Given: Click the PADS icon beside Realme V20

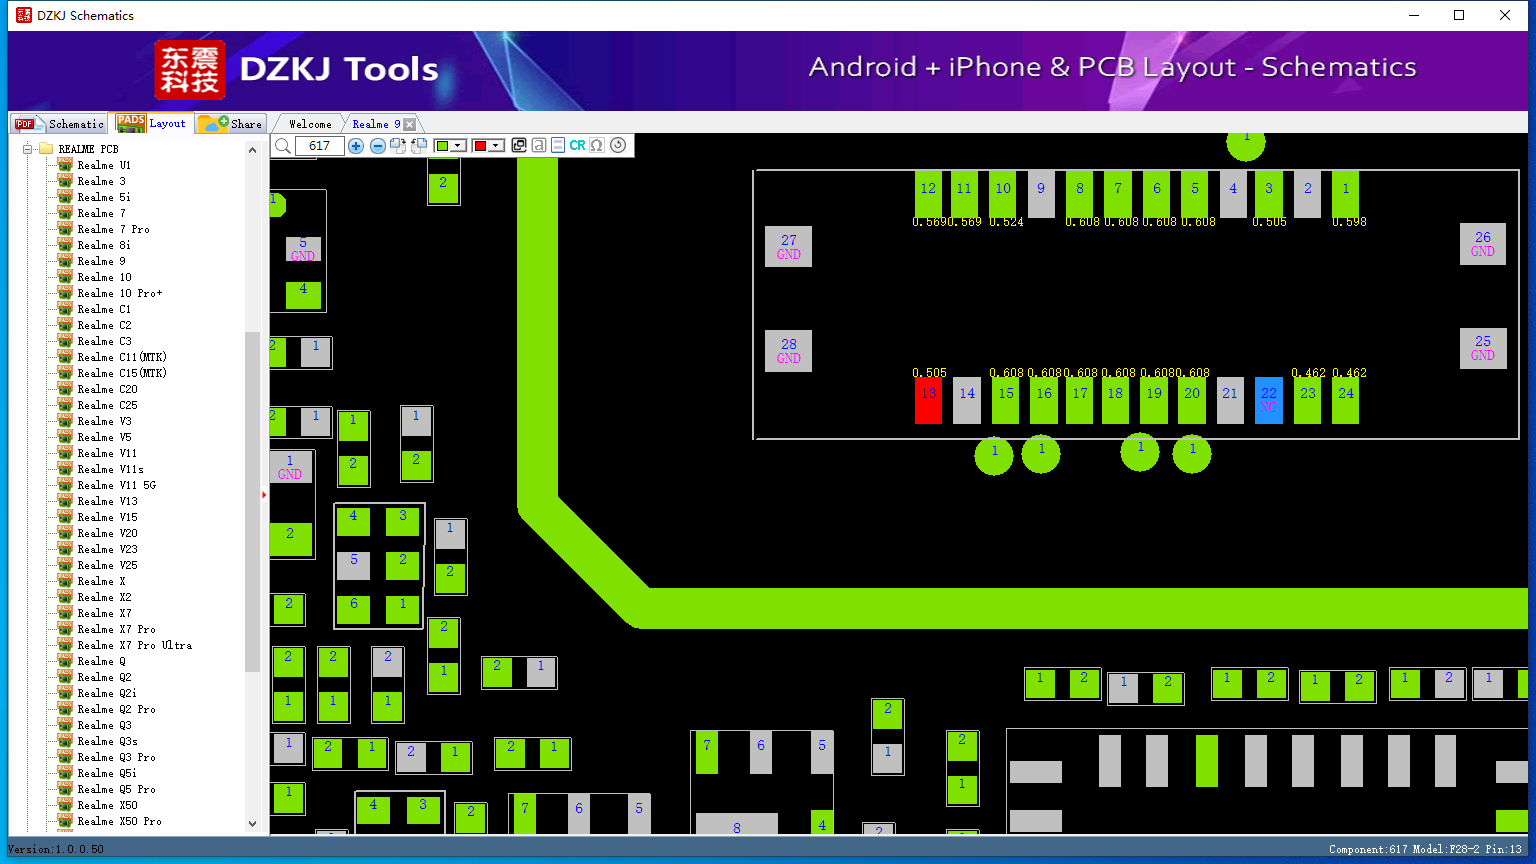Looking at the screenshot, I should click(x=65, y=532).
